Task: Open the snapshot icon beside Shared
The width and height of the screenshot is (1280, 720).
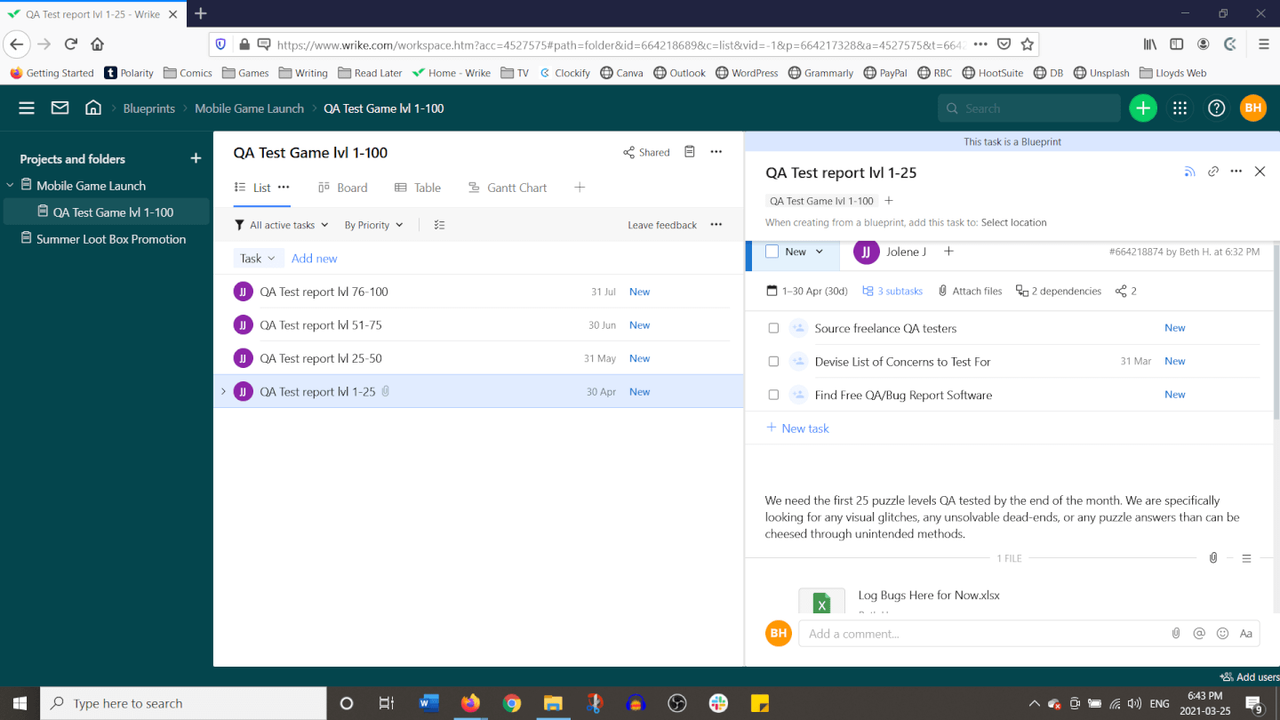Action: [x=689, y=151]
